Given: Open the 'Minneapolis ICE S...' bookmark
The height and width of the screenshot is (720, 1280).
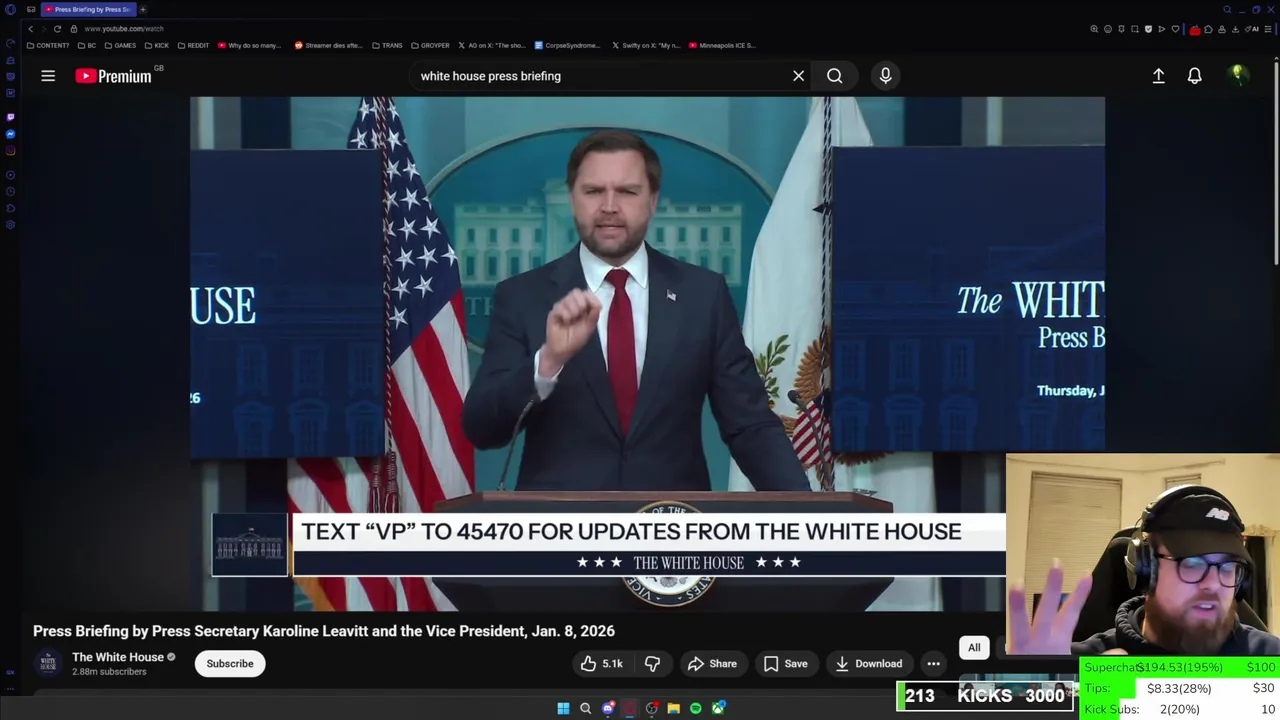Looking at the screenshot, I should (x=722, y=45).
